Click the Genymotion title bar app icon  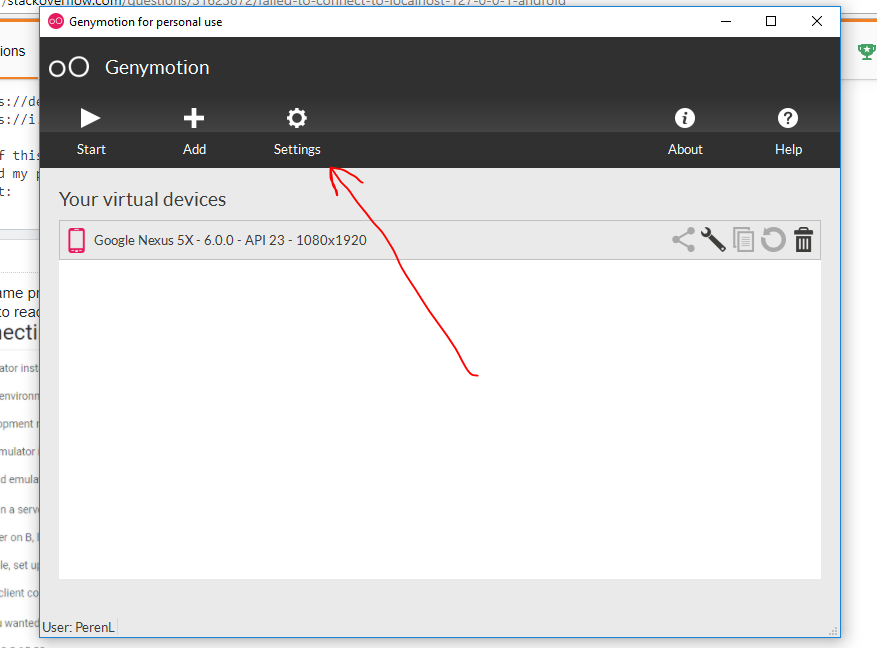tap(56, 22)
